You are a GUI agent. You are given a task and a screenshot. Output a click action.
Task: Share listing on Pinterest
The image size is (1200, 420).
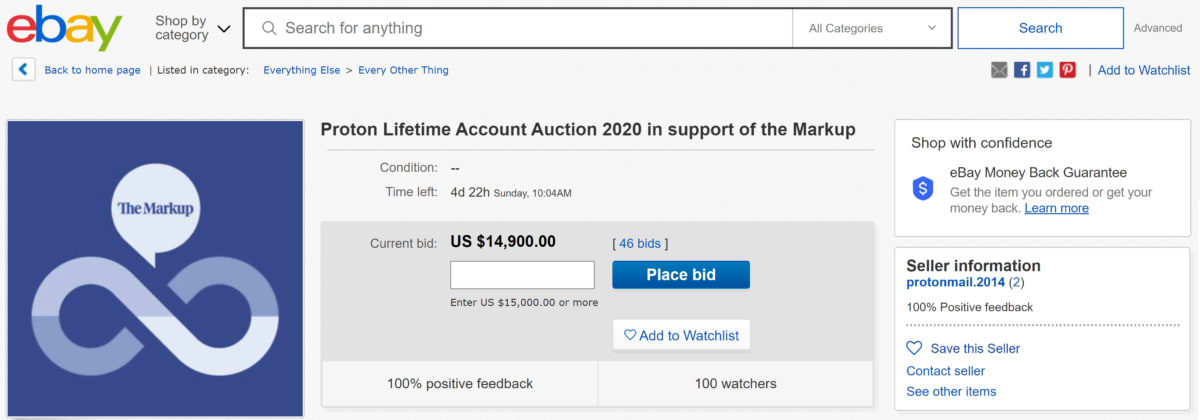1068,70
